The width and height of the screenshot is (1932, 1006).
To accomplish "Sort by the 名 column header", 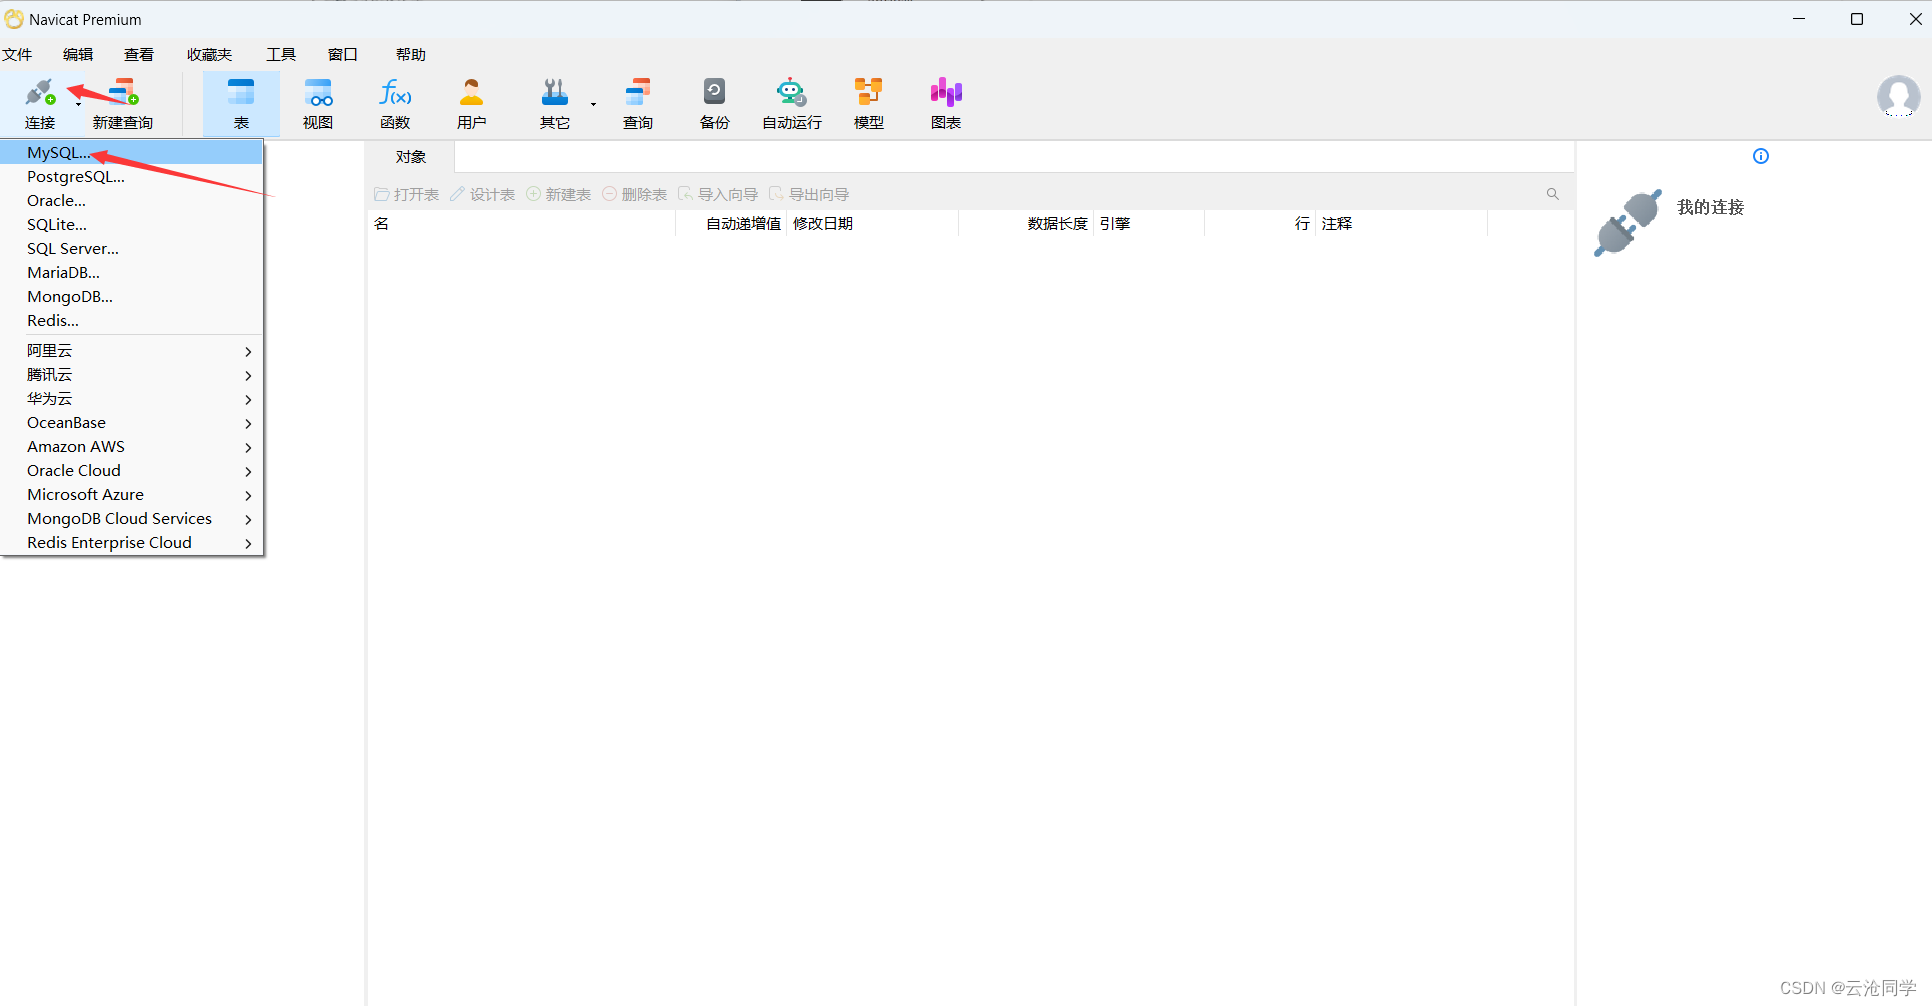I will [x=521, y=224].
